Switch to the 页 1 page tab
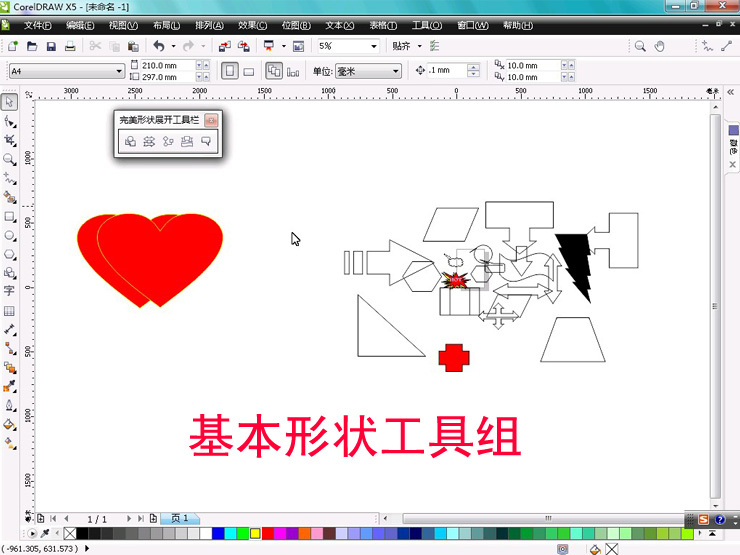Viewport: 740px width, 555px height. (180, 519)
